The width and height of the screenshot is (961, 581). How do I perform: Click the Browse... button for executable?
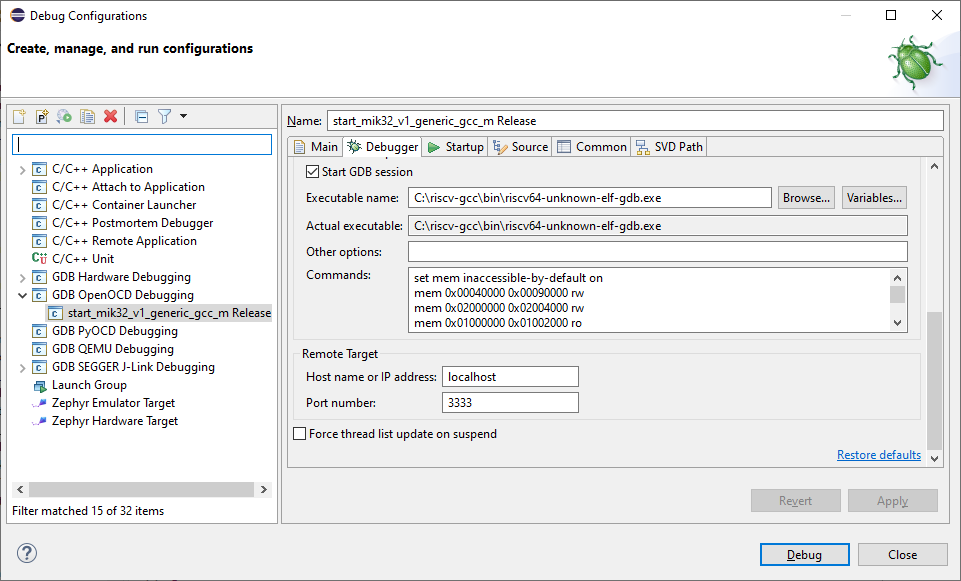coord(806,198)
